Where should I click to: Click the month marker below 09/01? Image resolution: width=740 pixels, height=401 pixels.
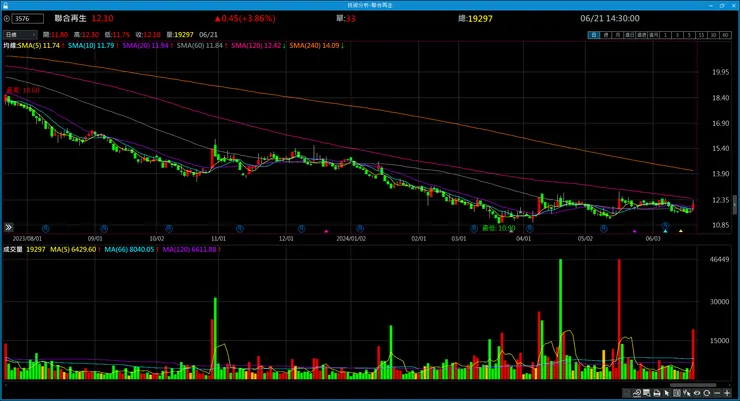click(104, 228)
